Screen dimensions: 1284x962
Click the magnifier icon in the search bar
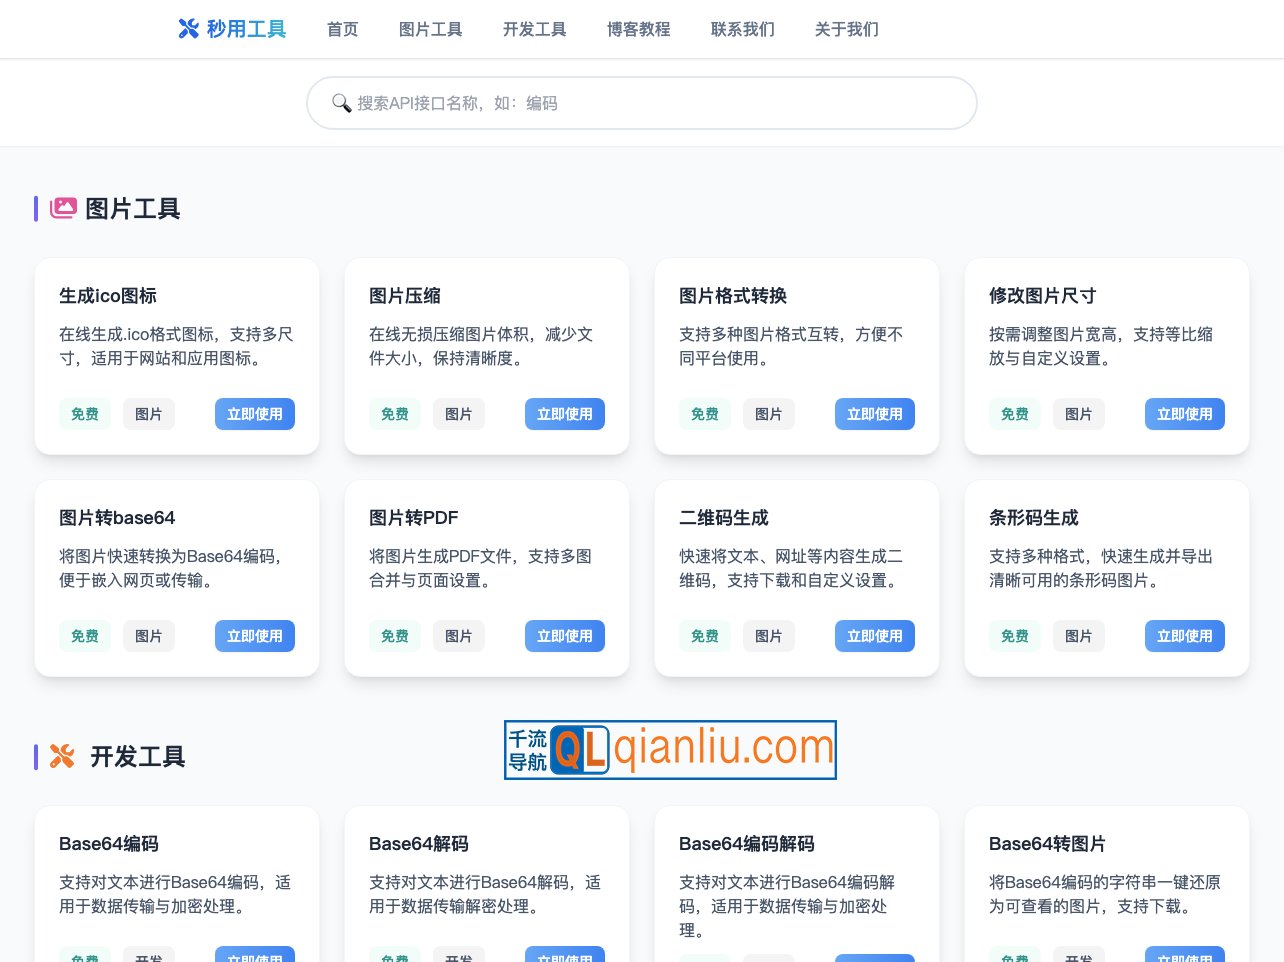[342, 103]
